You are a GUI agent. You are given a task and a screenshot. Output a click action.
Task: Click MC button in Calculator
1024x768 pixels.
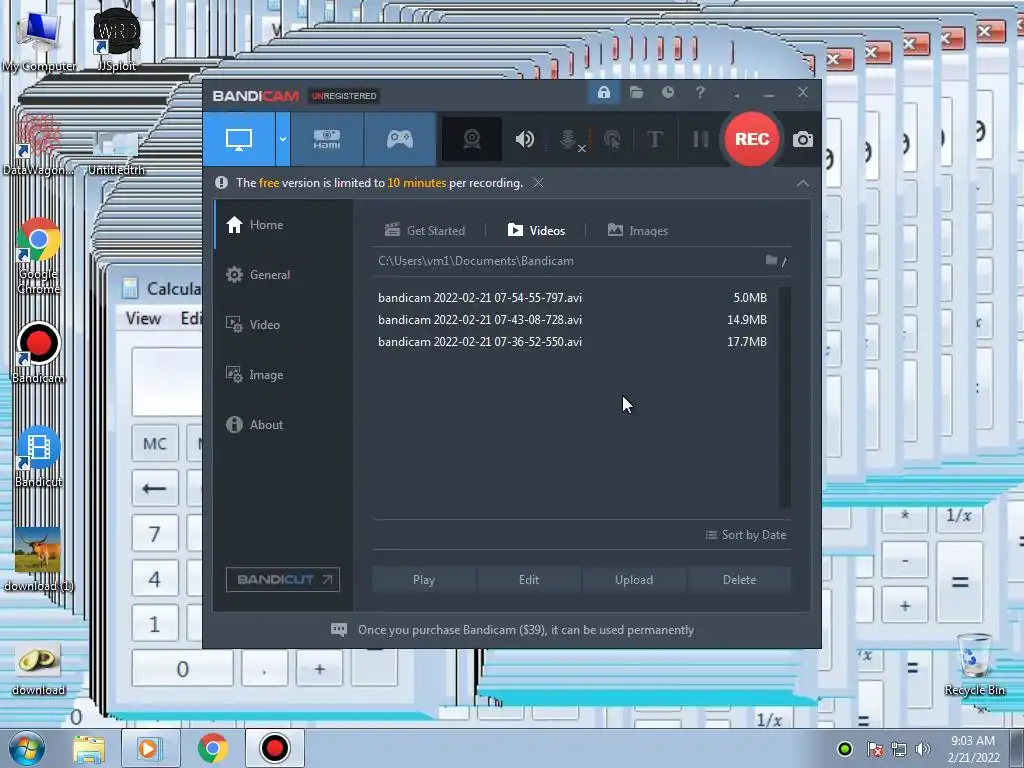tap(155, 444)
